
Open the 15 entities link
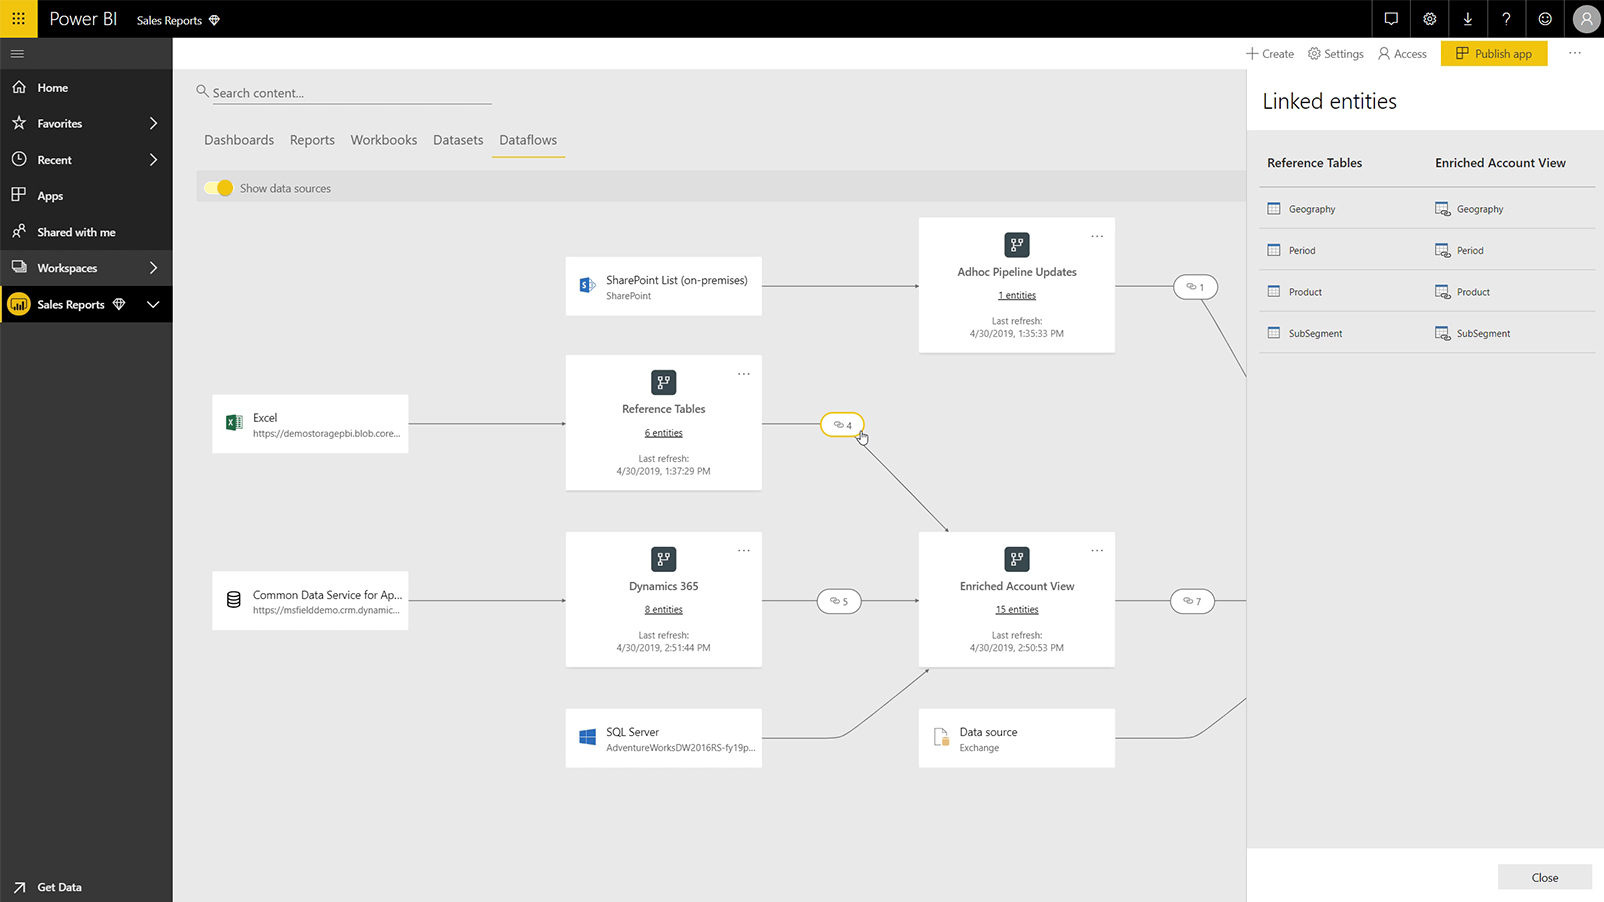[x=1017, y=609]
